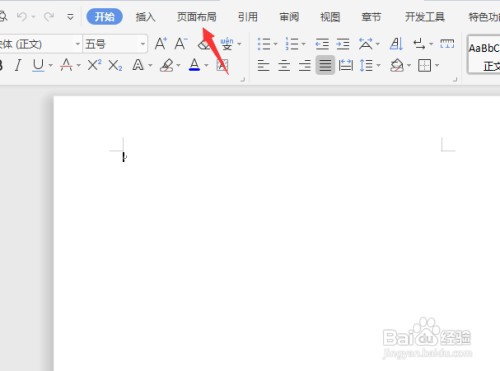Toggle italic formatting

pyautogui.click(x=18, y=65)
